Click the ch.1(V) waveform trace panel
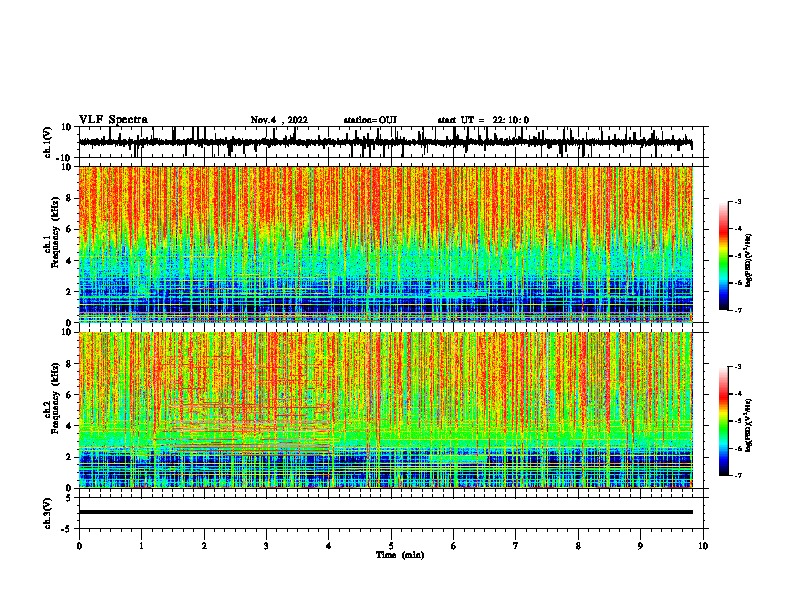Screen dimensions: 792x612 pos(390,142)
